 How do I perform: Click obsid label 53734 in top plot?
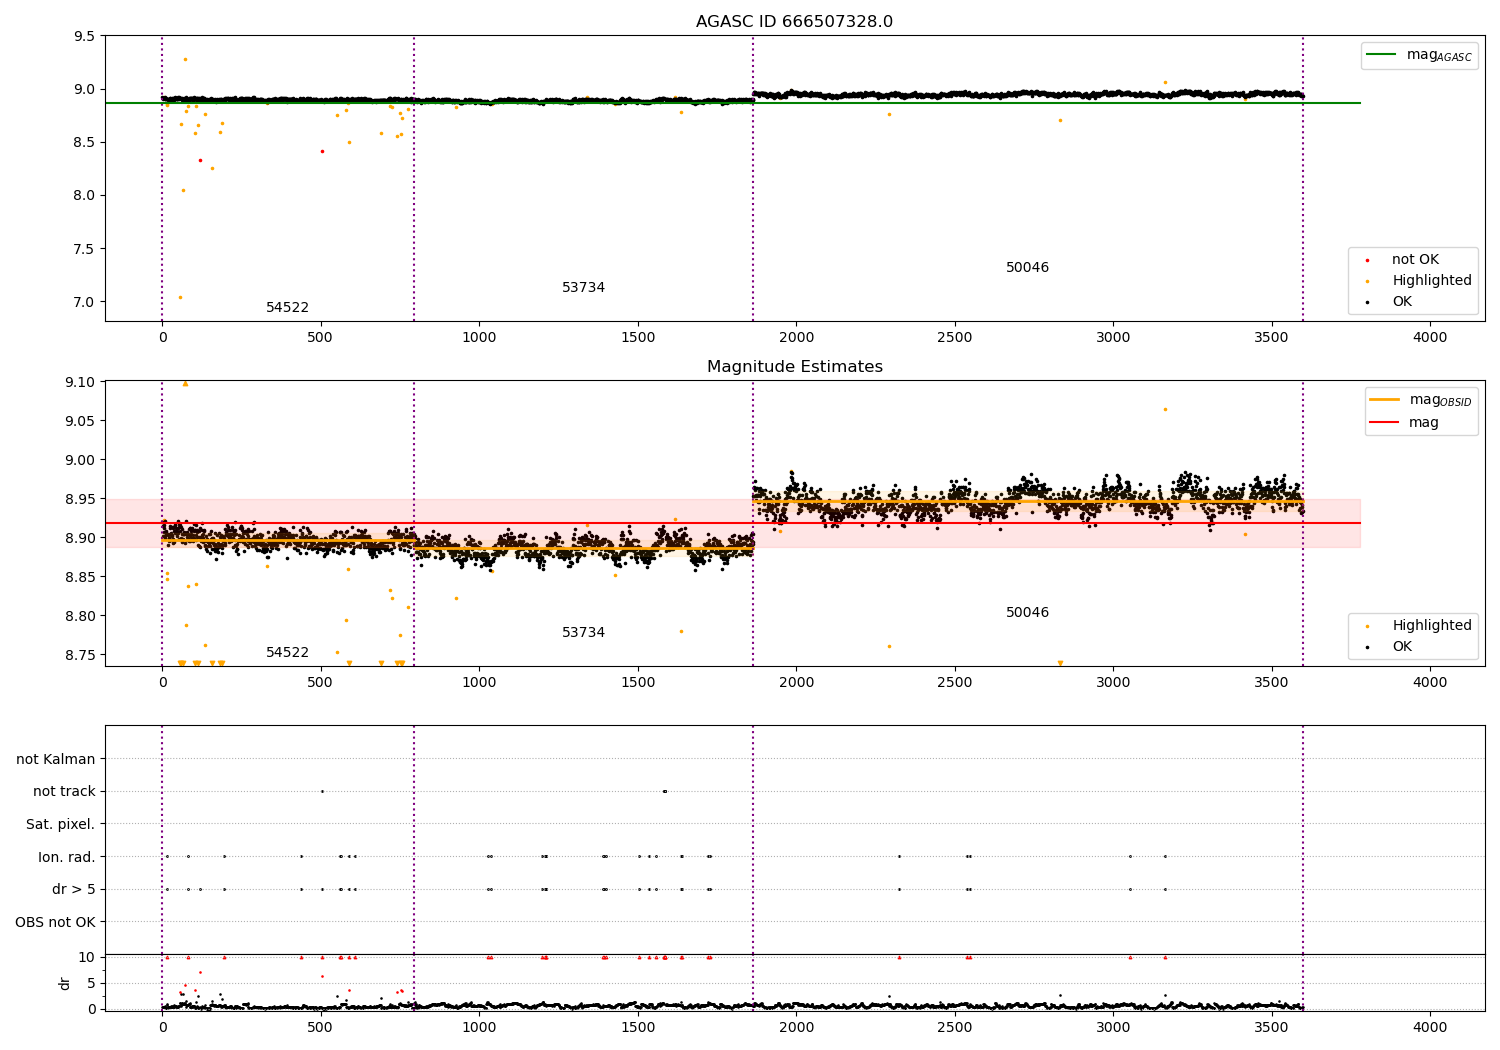pyautogui.click(x=583, y=288)
